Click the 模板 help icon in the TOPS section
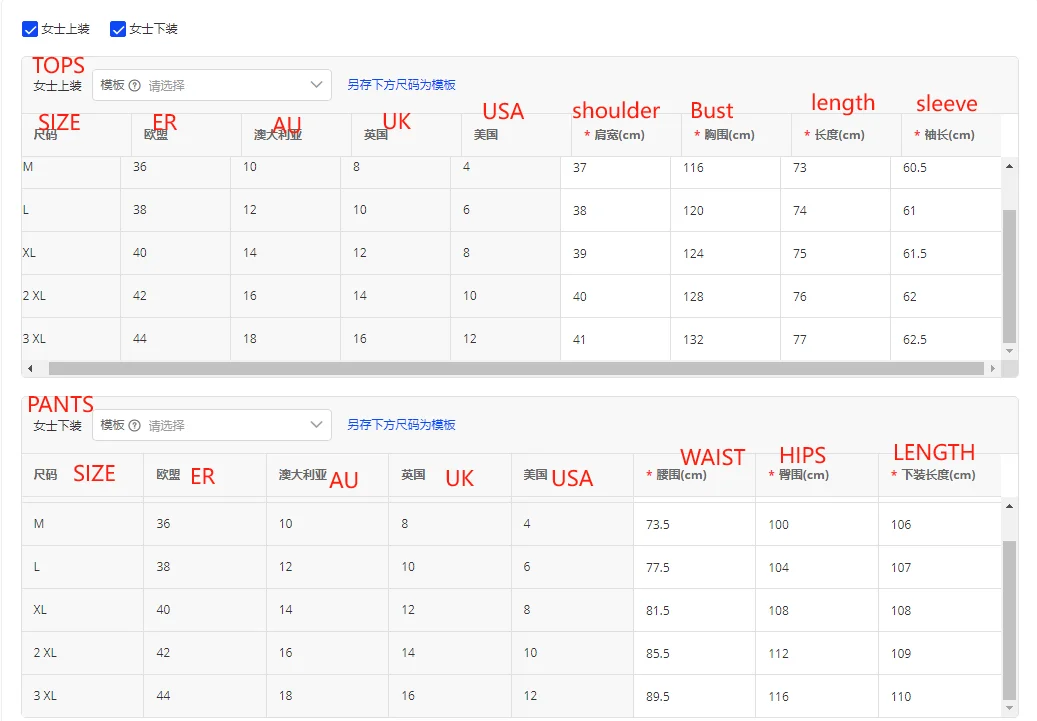Viewport: 1037px width, 721px height. (x=135, y=86)
